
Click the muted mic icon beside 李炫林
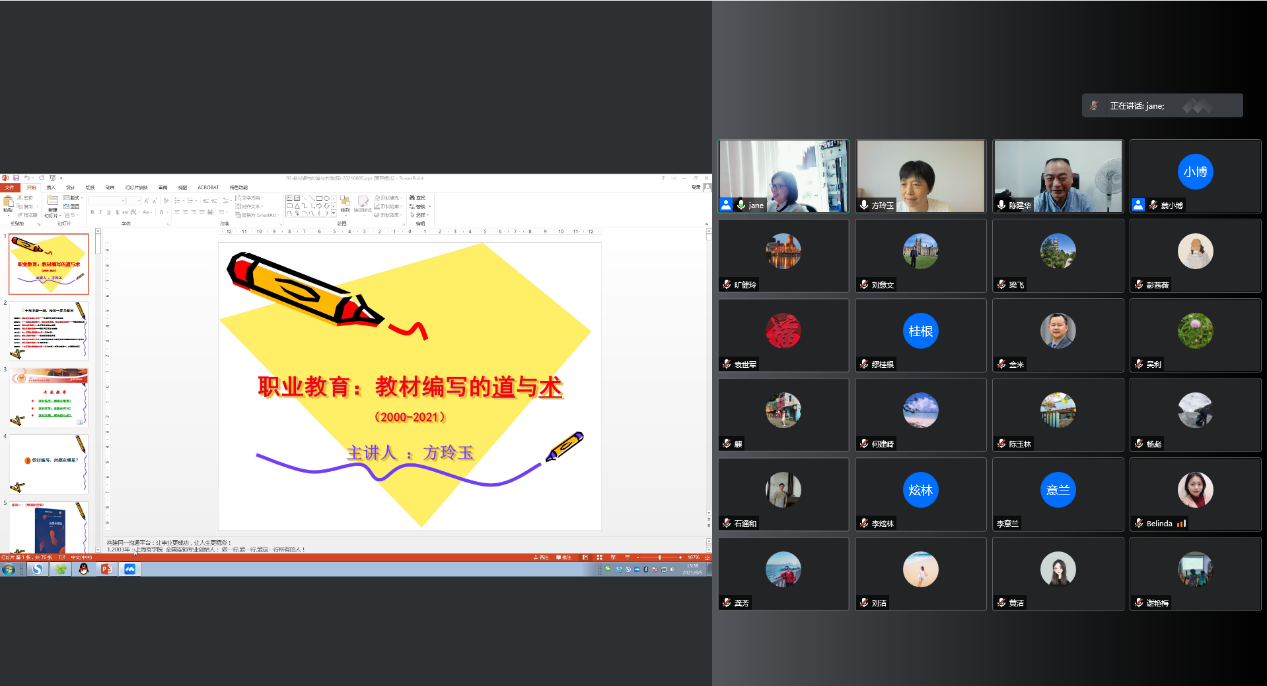click(864, 523)
